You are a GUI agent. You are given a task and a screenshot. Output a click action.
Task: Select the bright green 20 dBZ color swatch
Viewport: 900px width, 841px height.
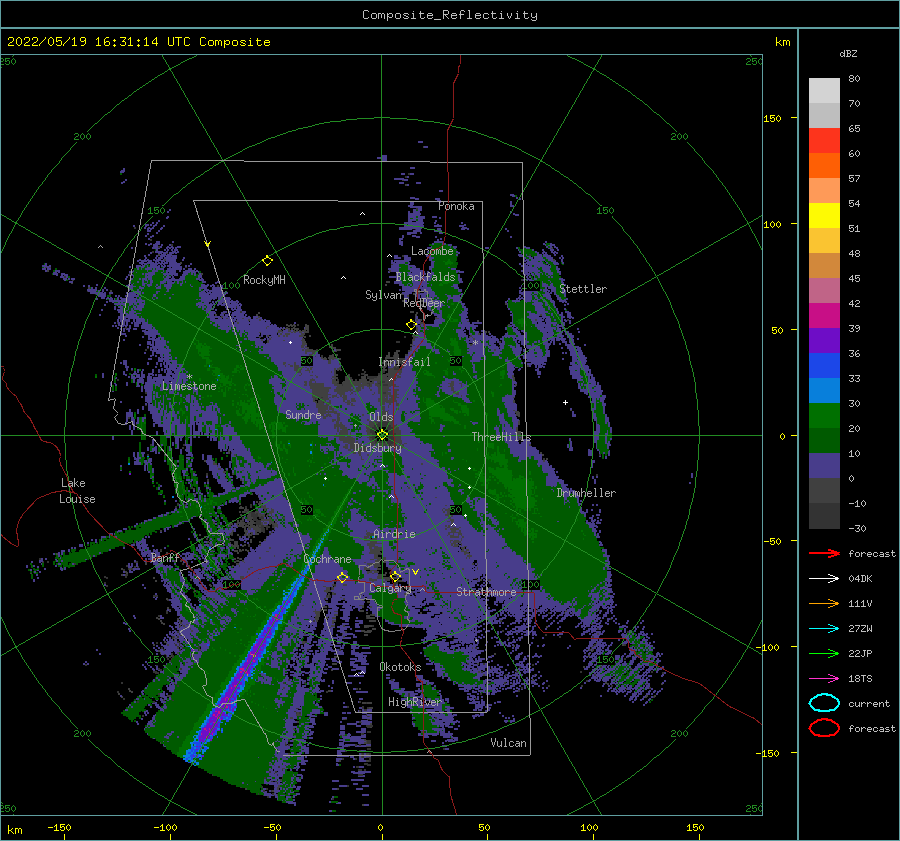pyautogui.click(x=824, y=416)
